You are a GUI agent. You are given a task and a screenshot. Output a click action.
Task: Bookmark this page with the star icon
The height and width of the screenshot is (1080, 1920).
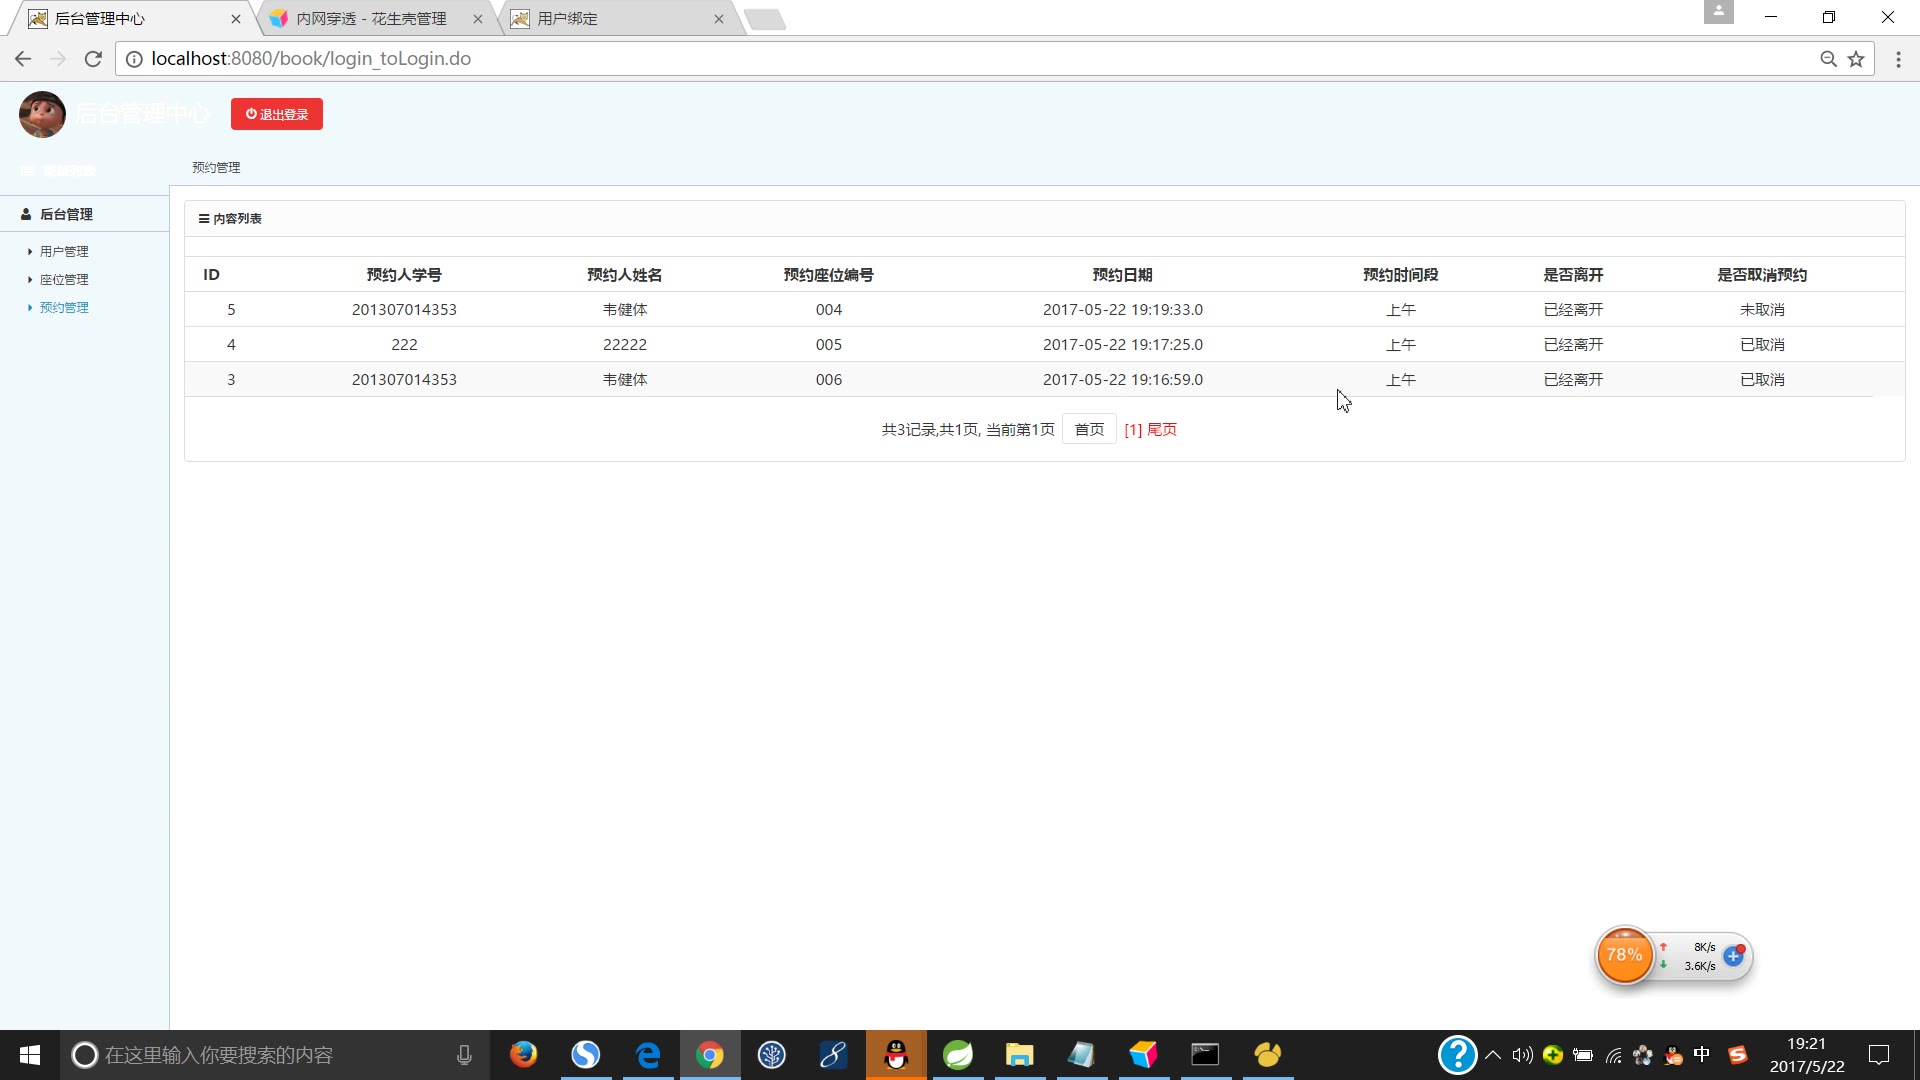(x=1856, y=59)
